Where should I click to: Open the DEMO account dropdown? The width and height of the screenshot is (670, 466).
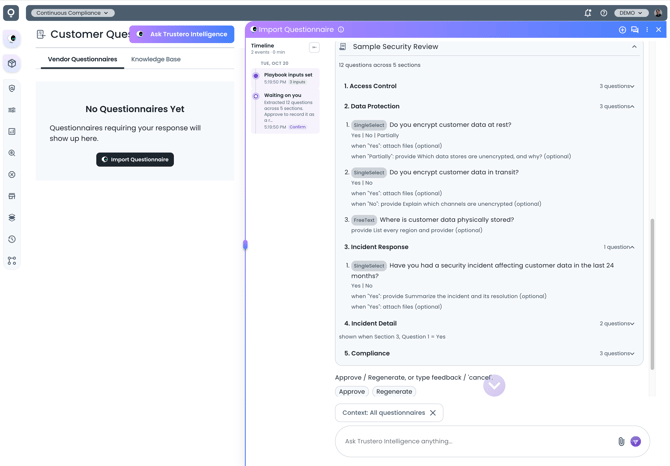[x=631, y=13]
